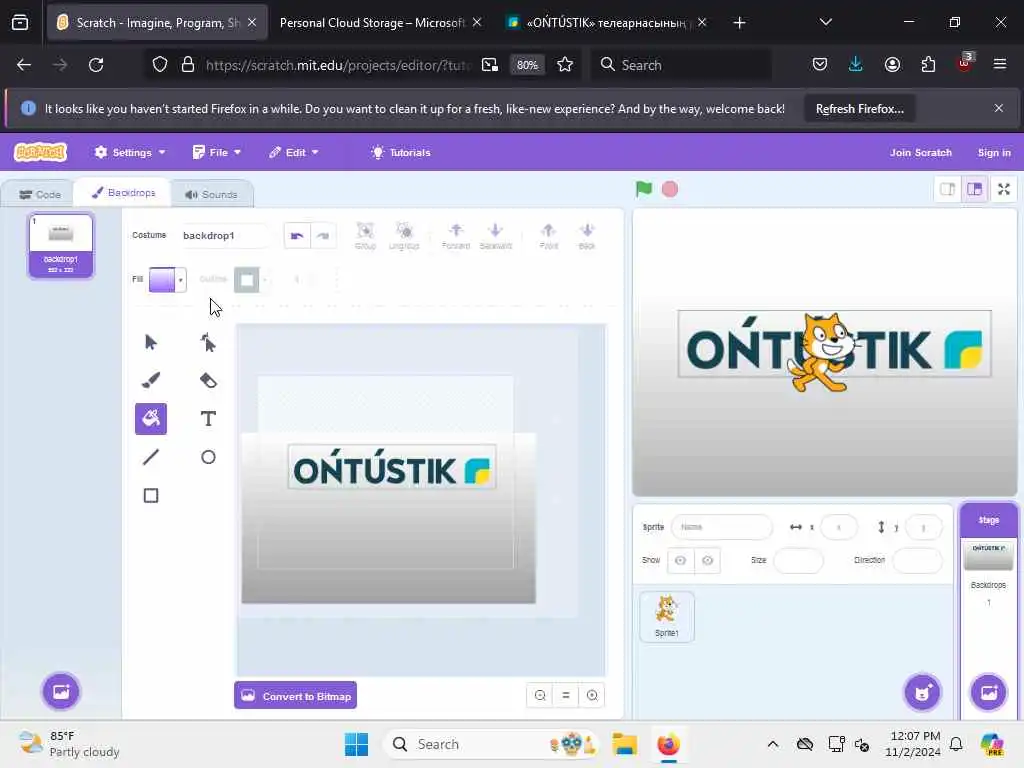Zoom out the paint canvas
This screenshot has height=768, width=1024.
(x=540, y=696)
